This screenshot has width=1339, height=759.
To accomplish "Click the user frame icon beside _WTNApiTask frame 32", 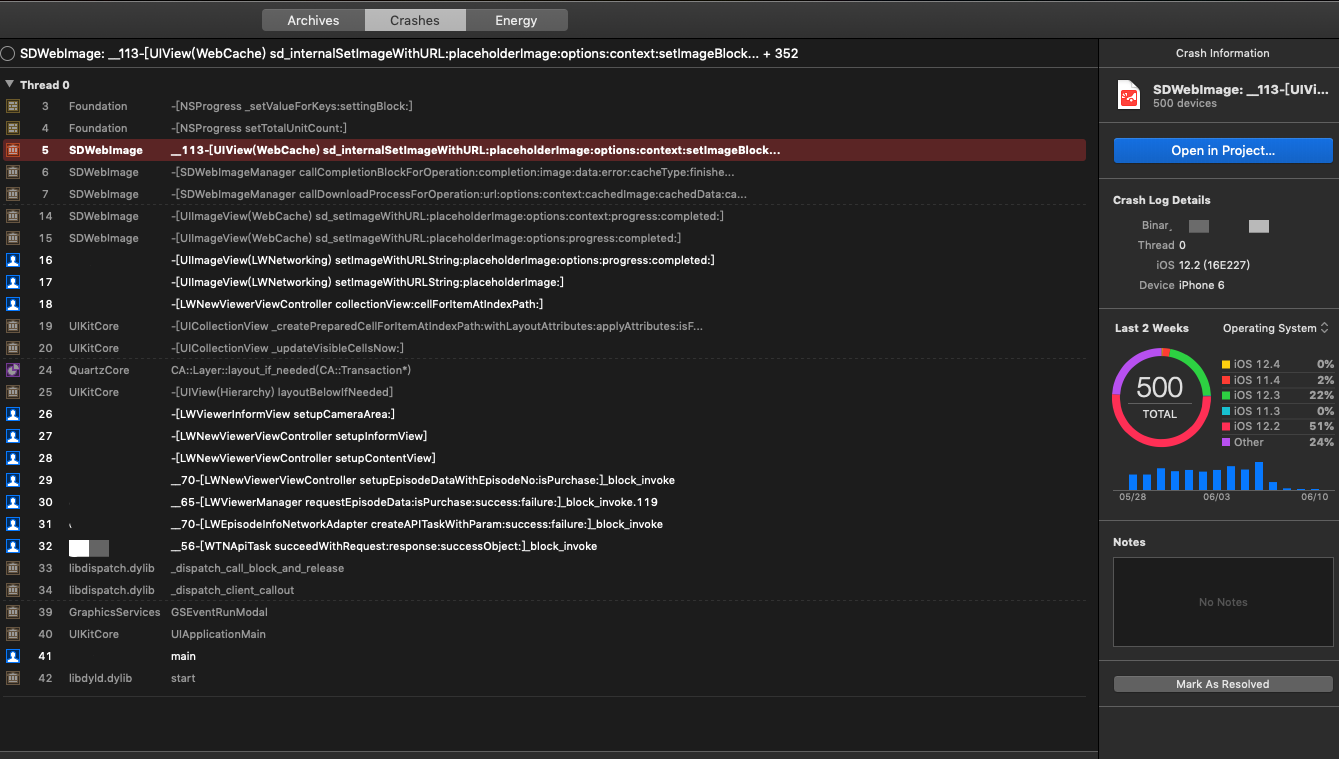I will coord(13,546).
